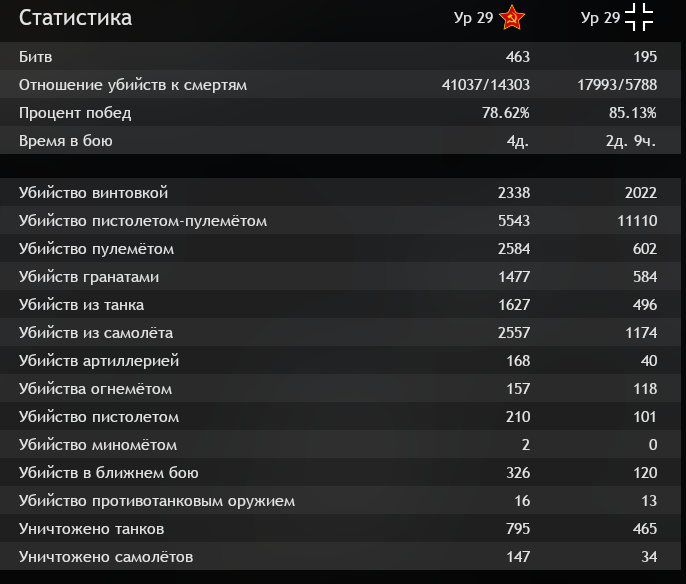Select the Убийство противотанковым оружием row
686x584 pixels.
[x=340, y=500]
